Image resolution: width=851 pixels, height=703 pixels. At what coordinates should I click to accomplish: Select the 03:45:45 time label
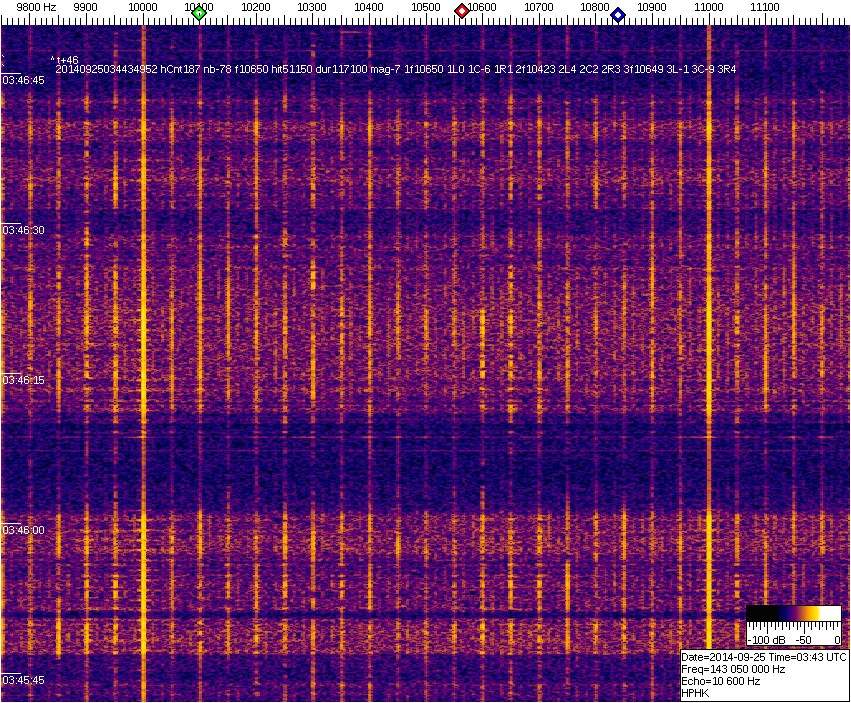(x=23, y=680)
